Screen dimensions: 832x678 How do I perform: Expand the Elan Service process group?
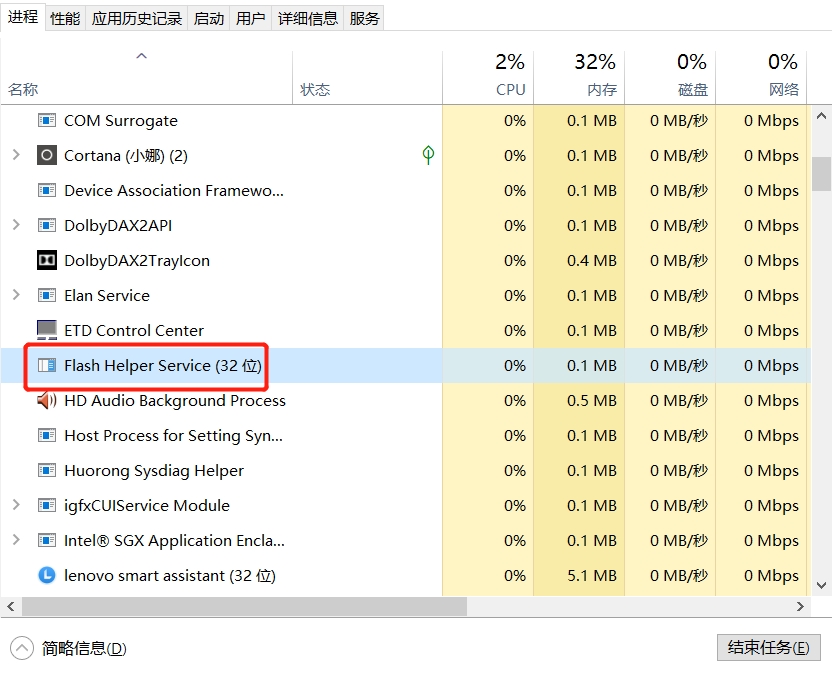point(16,295)
